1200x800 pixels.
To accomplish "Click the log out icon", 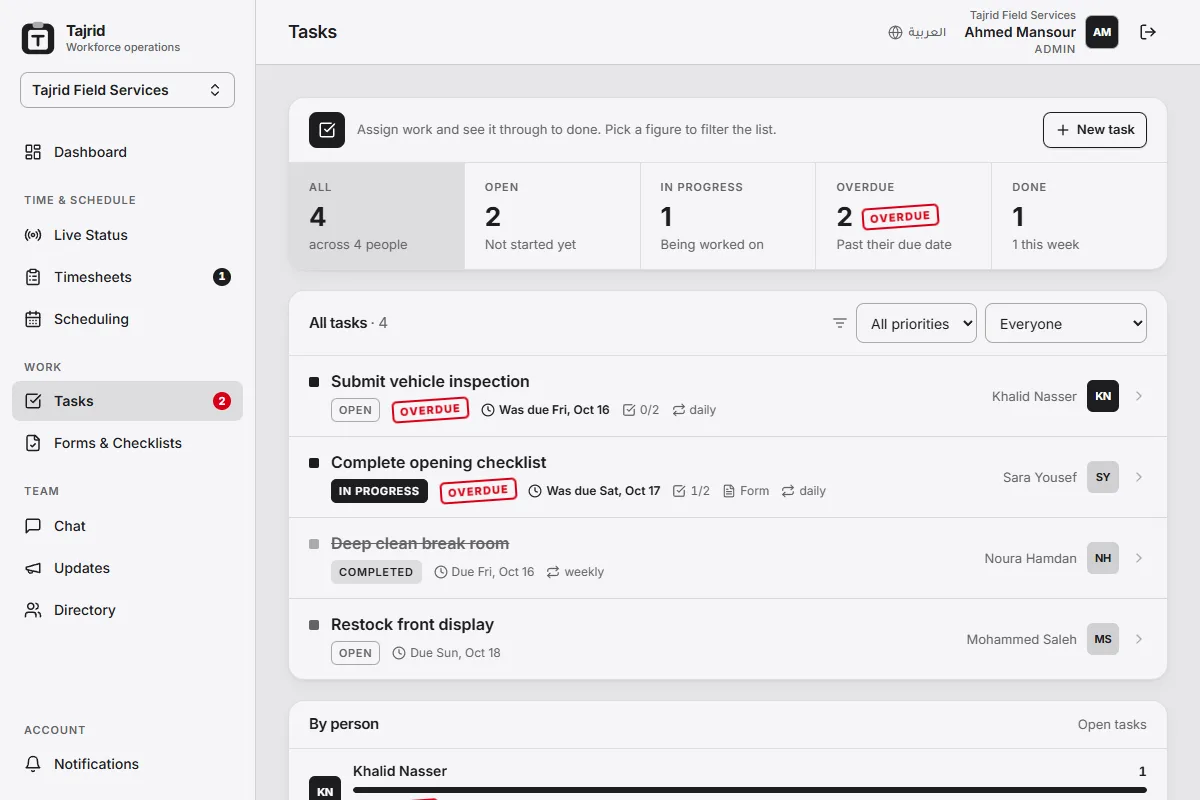I will pos(1148,32).
